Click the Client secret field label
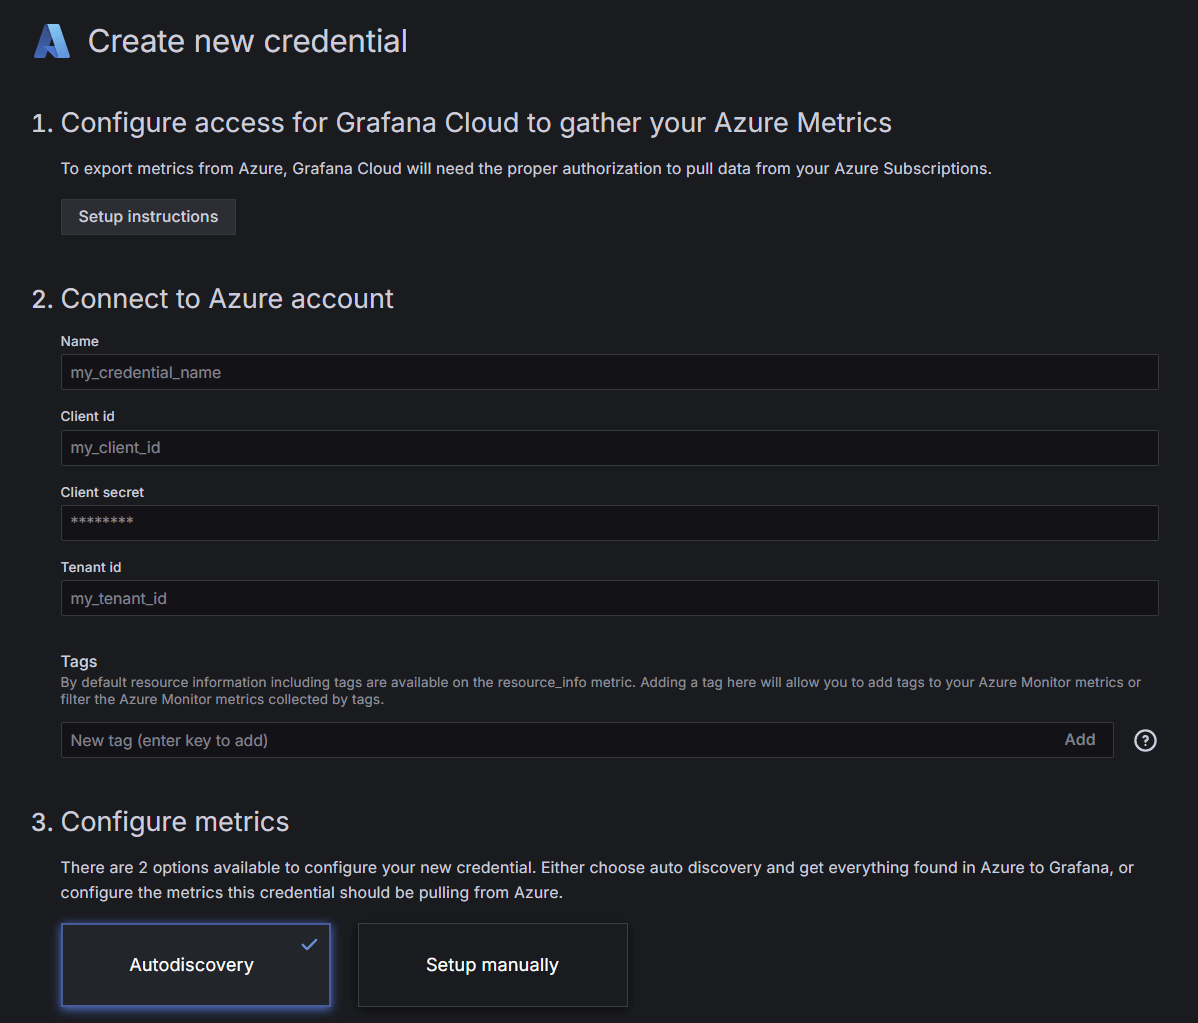The height and width of the screenshot is (1023, 1198). pyautogui.click(x=102, y=492)
